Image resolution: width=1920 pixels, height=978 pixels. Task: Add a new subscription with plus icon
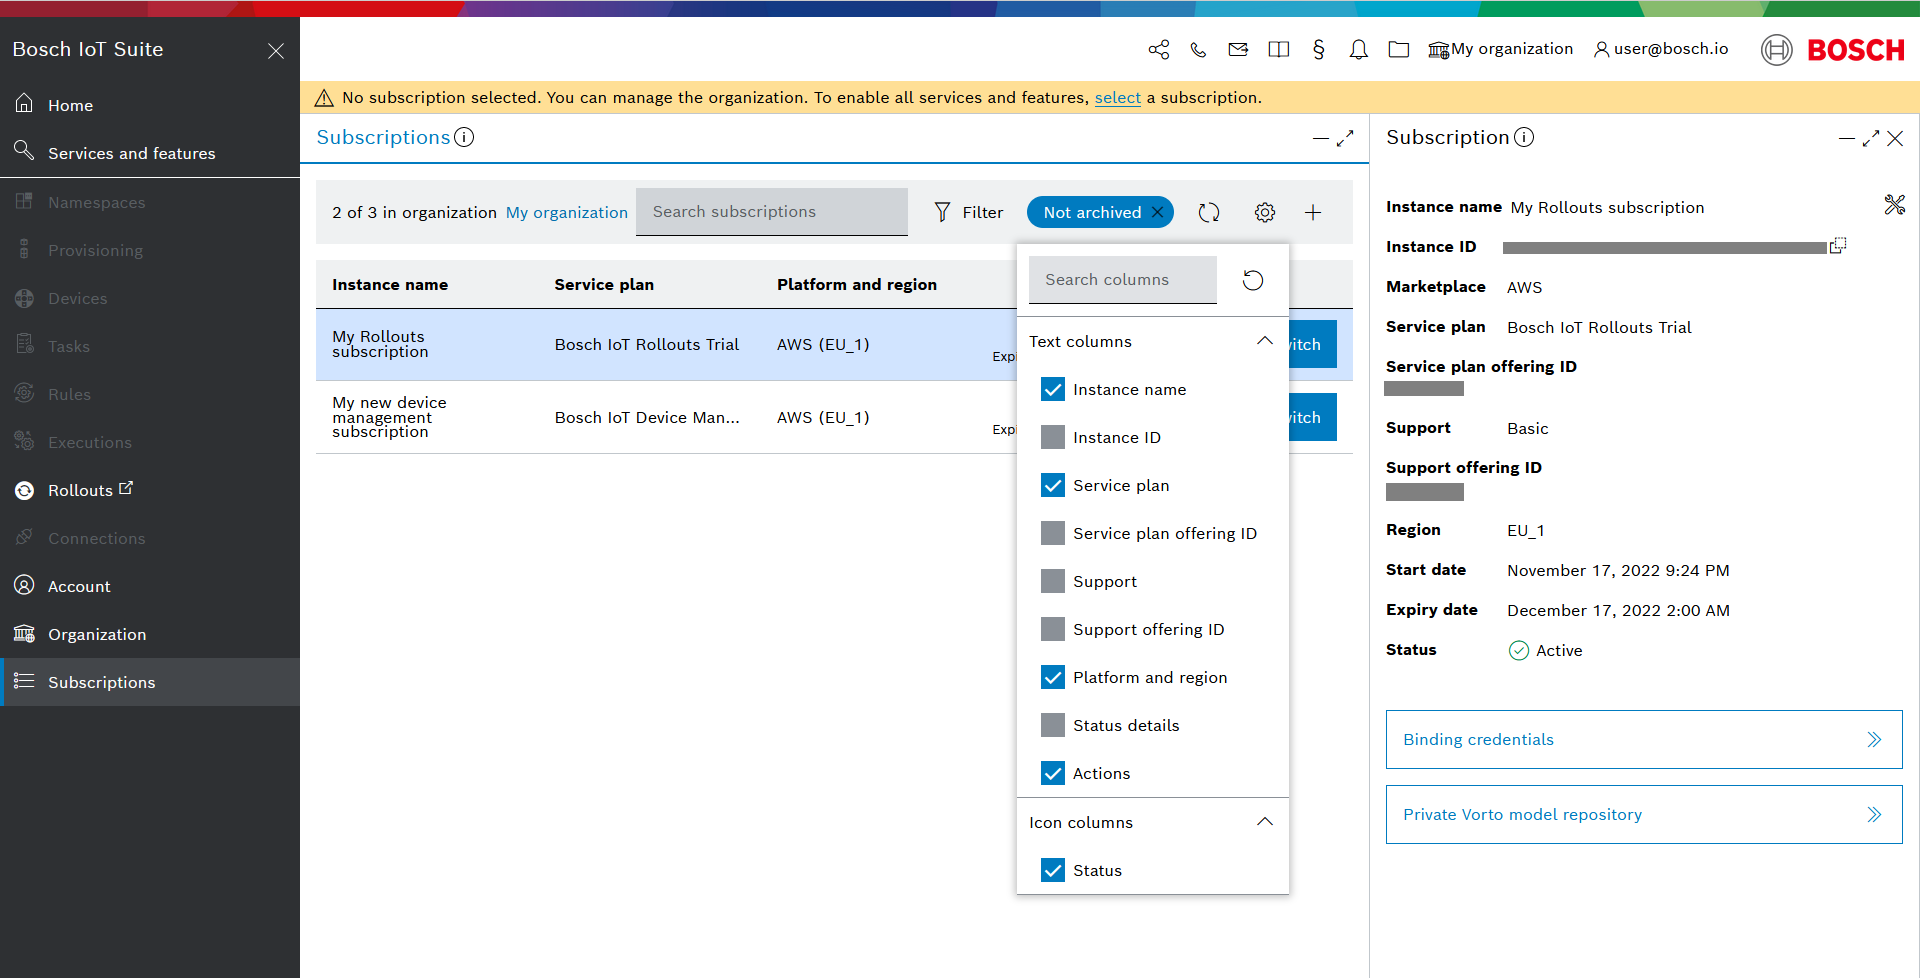(x=1313, y=212)
